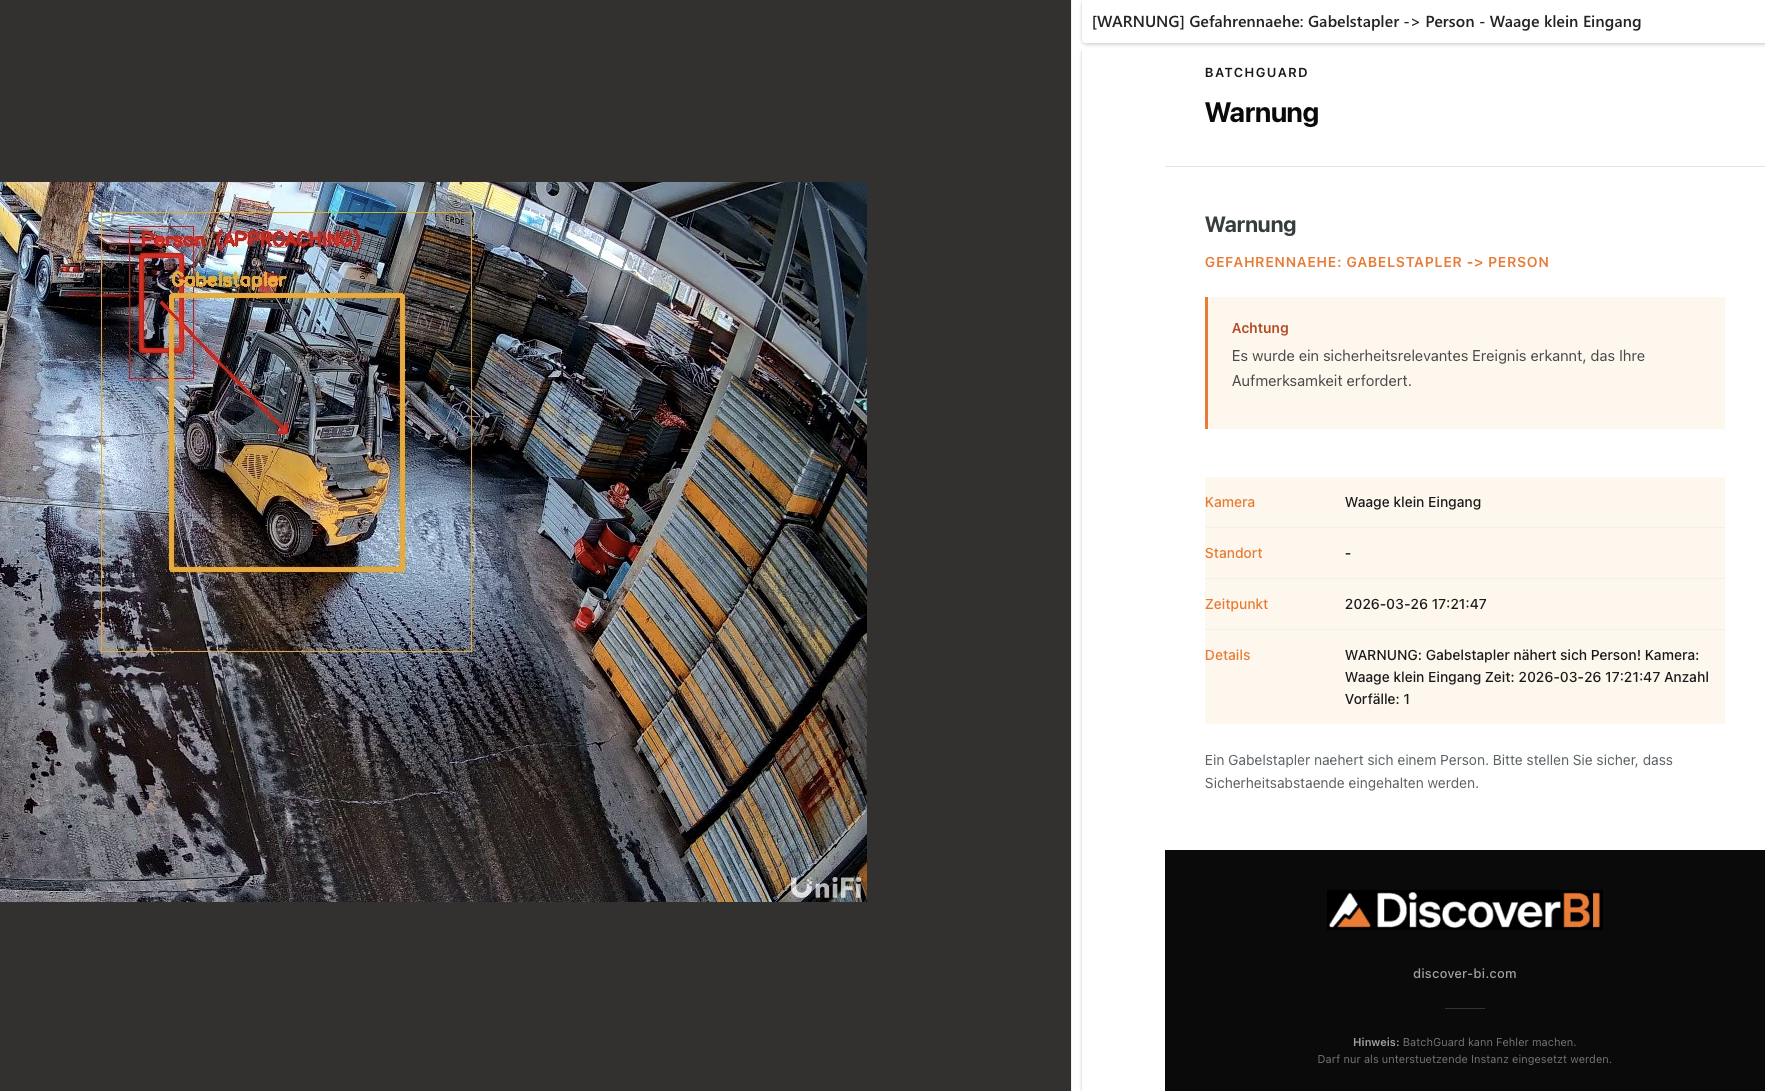Click the Hinweis disclaimer in the footer

[x=1464, y=1050]
